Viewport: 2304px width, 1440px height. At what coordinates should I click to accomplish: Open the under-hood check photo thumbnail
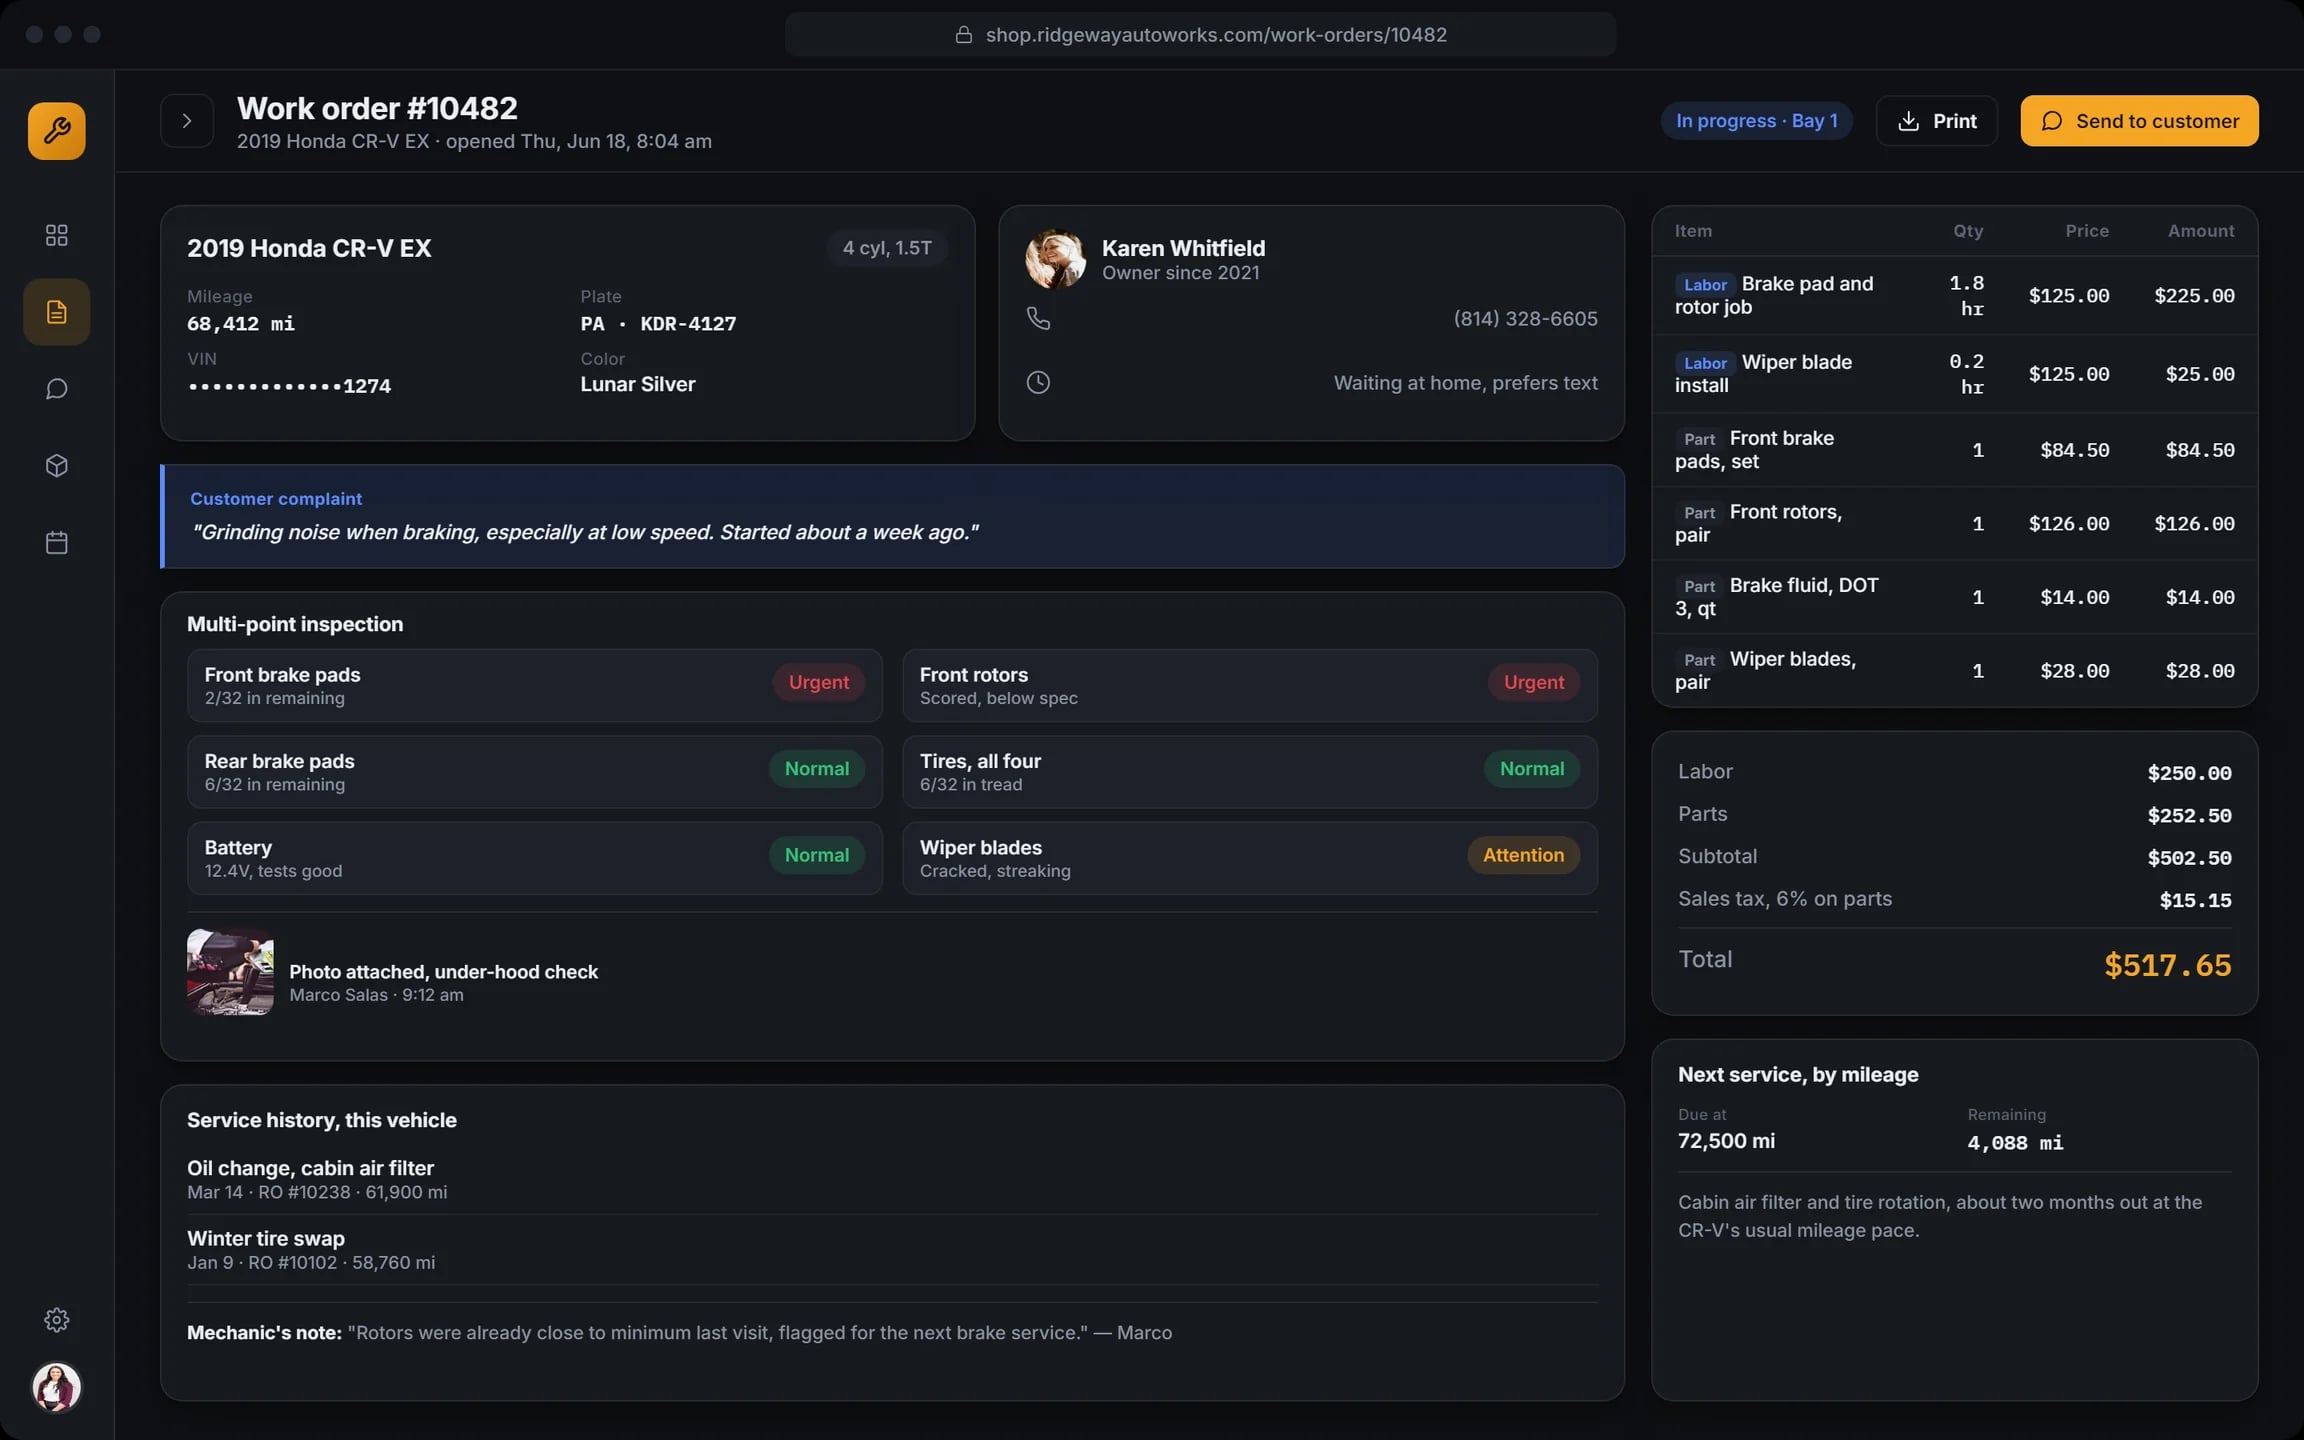point(230,973)
